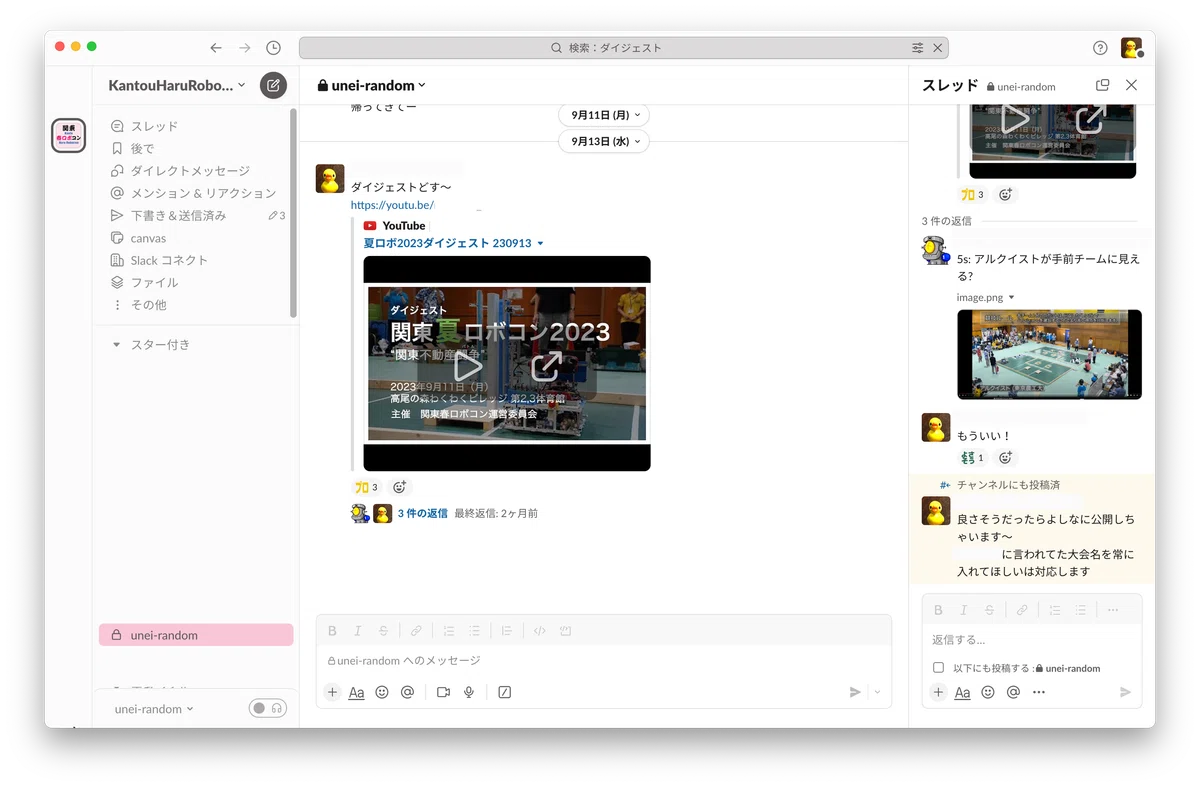Record an audio clip with the microphone
Screen dimensions: 1200x787
coord(468,692)
